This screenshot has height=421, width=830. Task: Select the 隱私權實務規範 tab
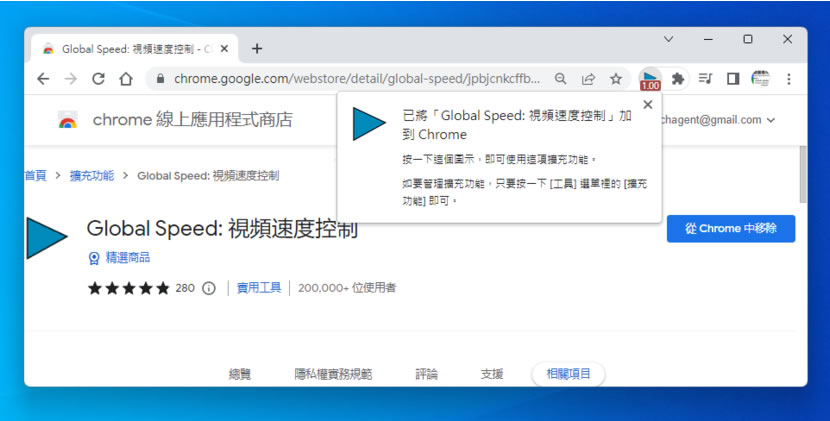point(333,374)
